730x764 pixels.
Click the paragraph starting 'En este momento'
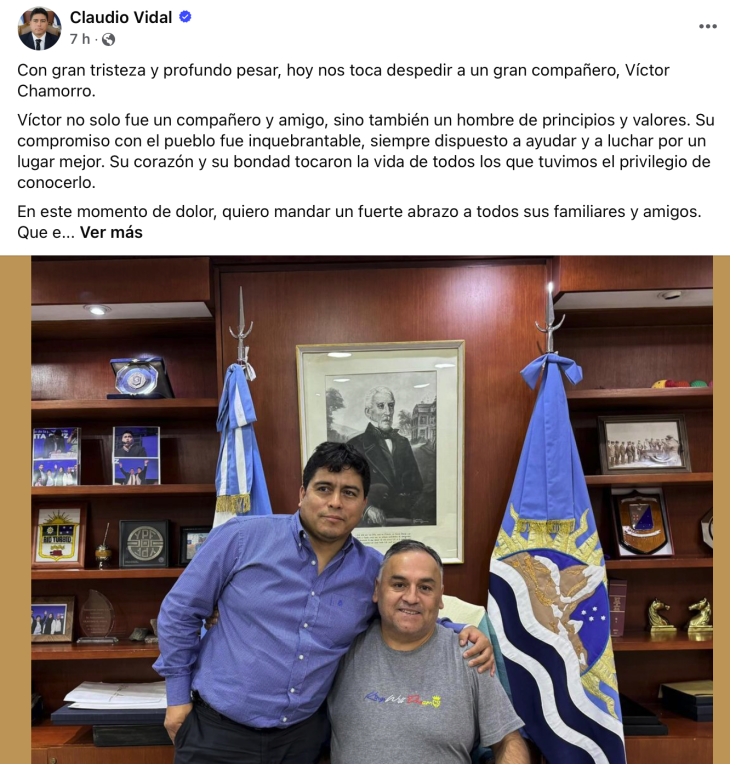(x=359, y=222)
